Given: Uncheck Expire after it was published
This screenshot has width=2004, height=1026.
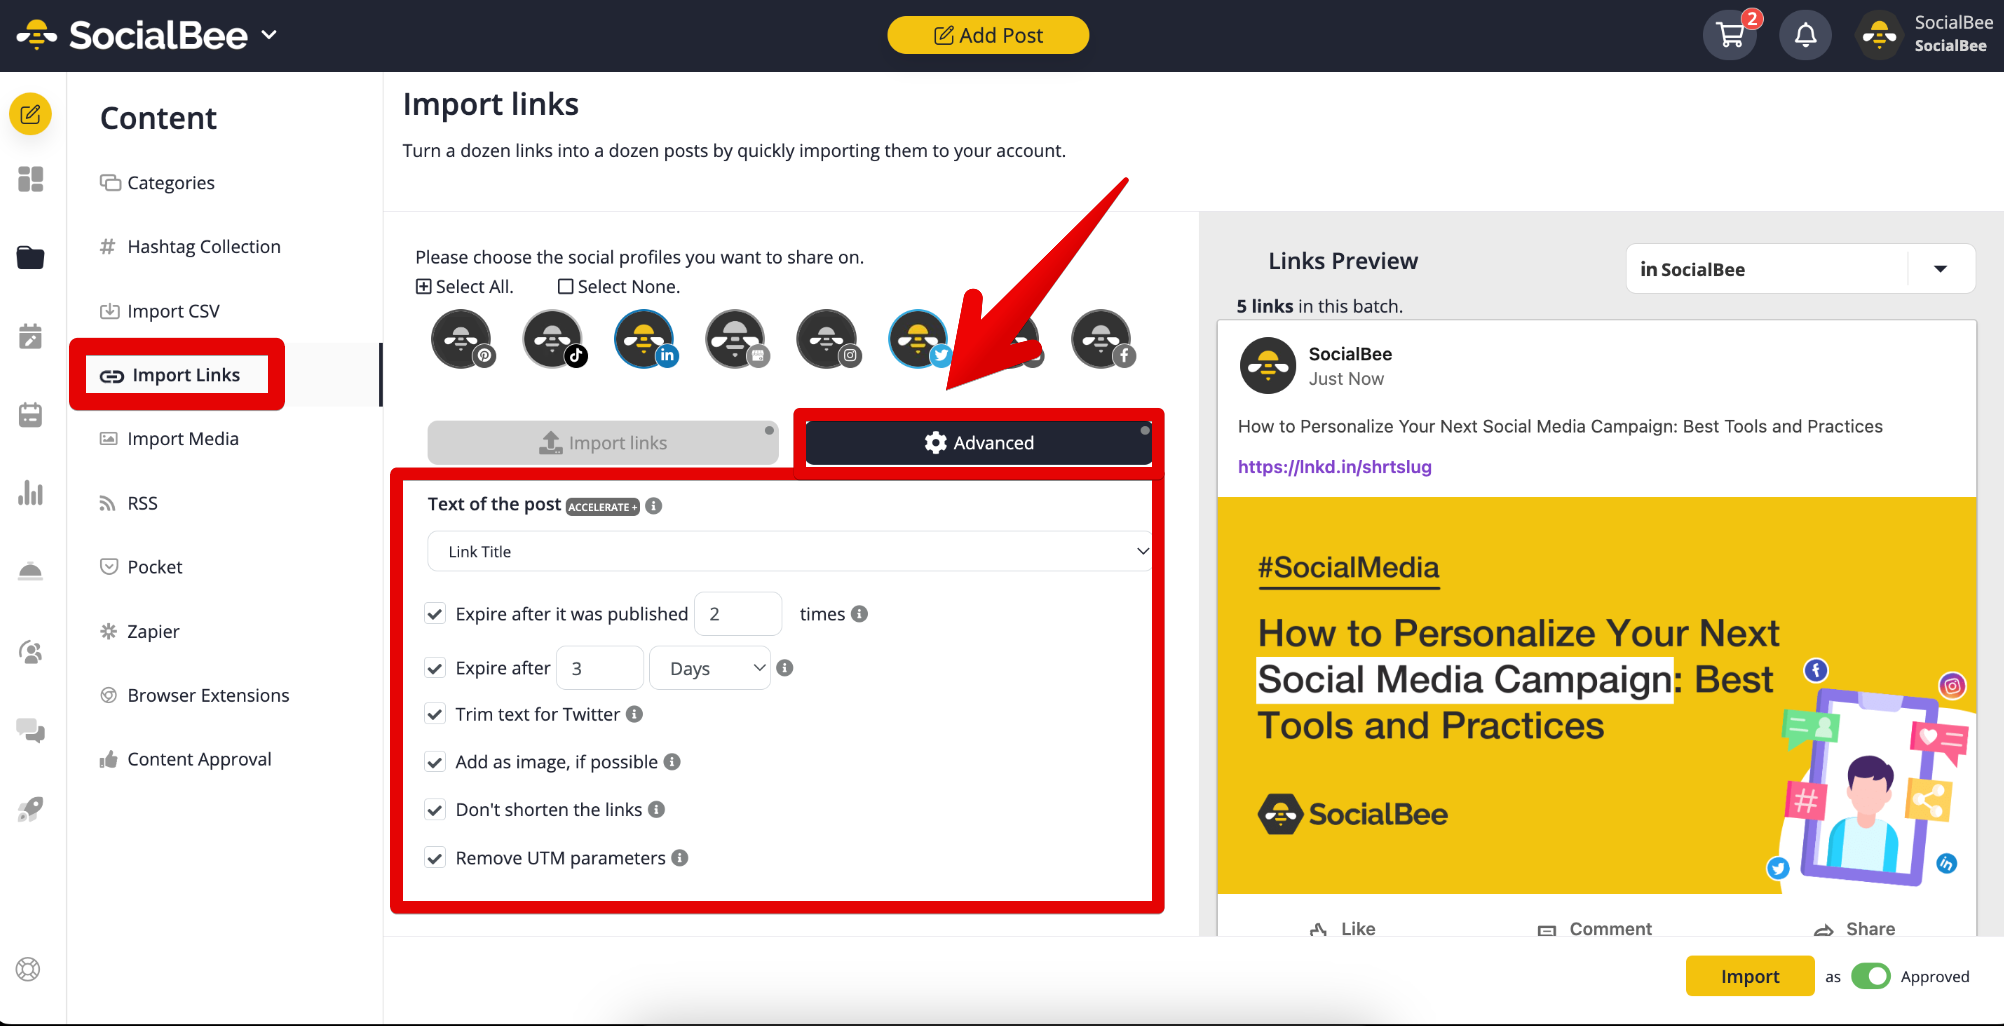Looking at the screenshot, I should [435, 614].
